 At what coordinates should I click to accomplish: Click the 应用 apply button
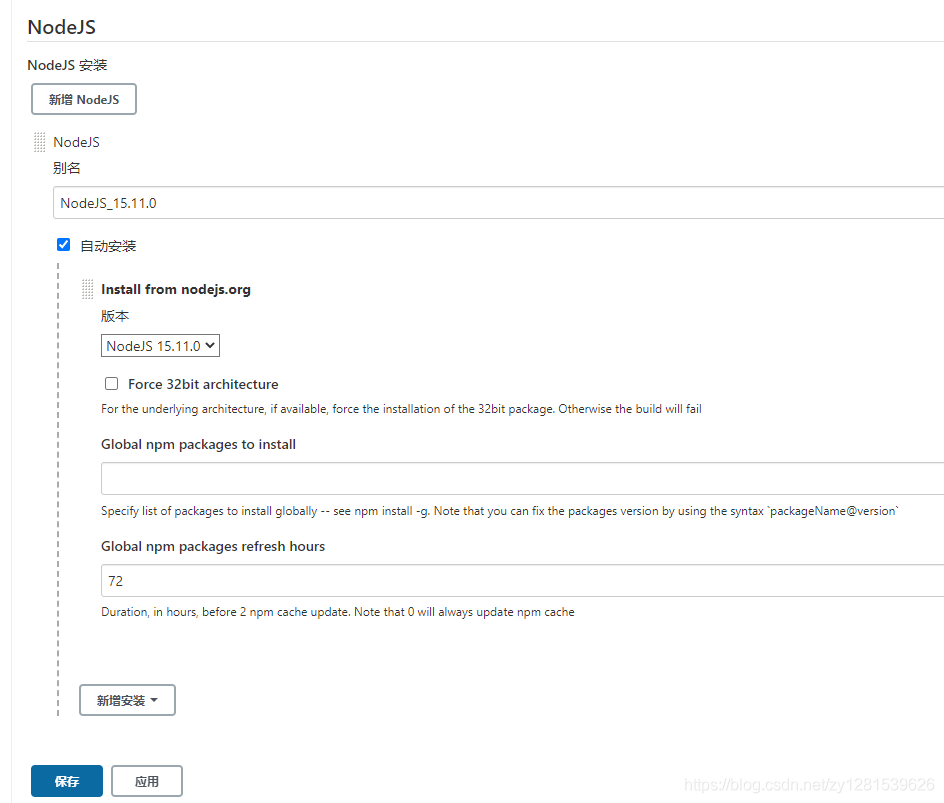point(147,781)
